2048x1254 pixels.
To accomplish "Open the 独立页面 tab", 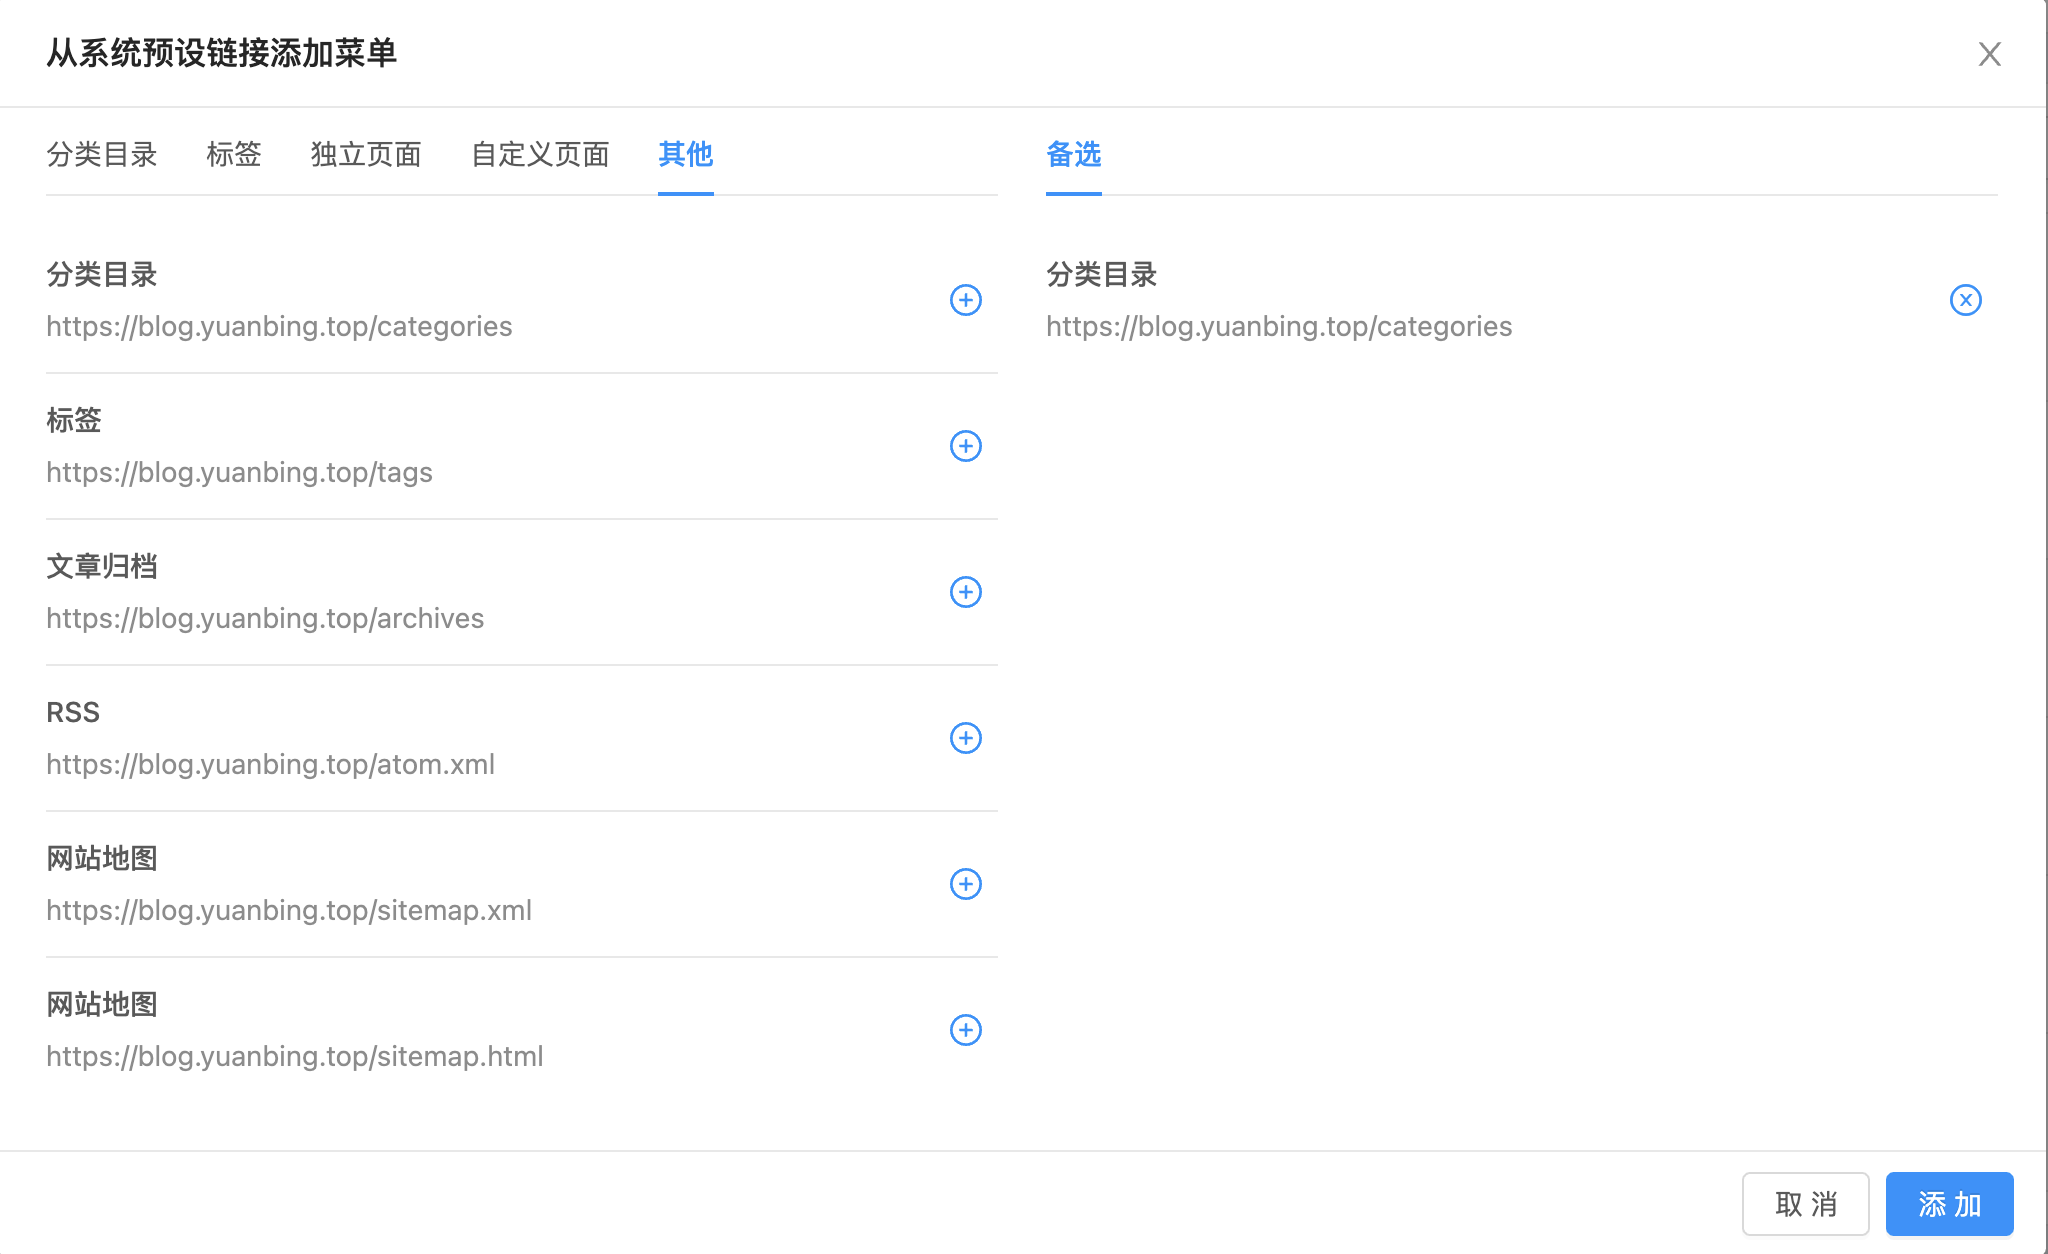I will [366, 155].
